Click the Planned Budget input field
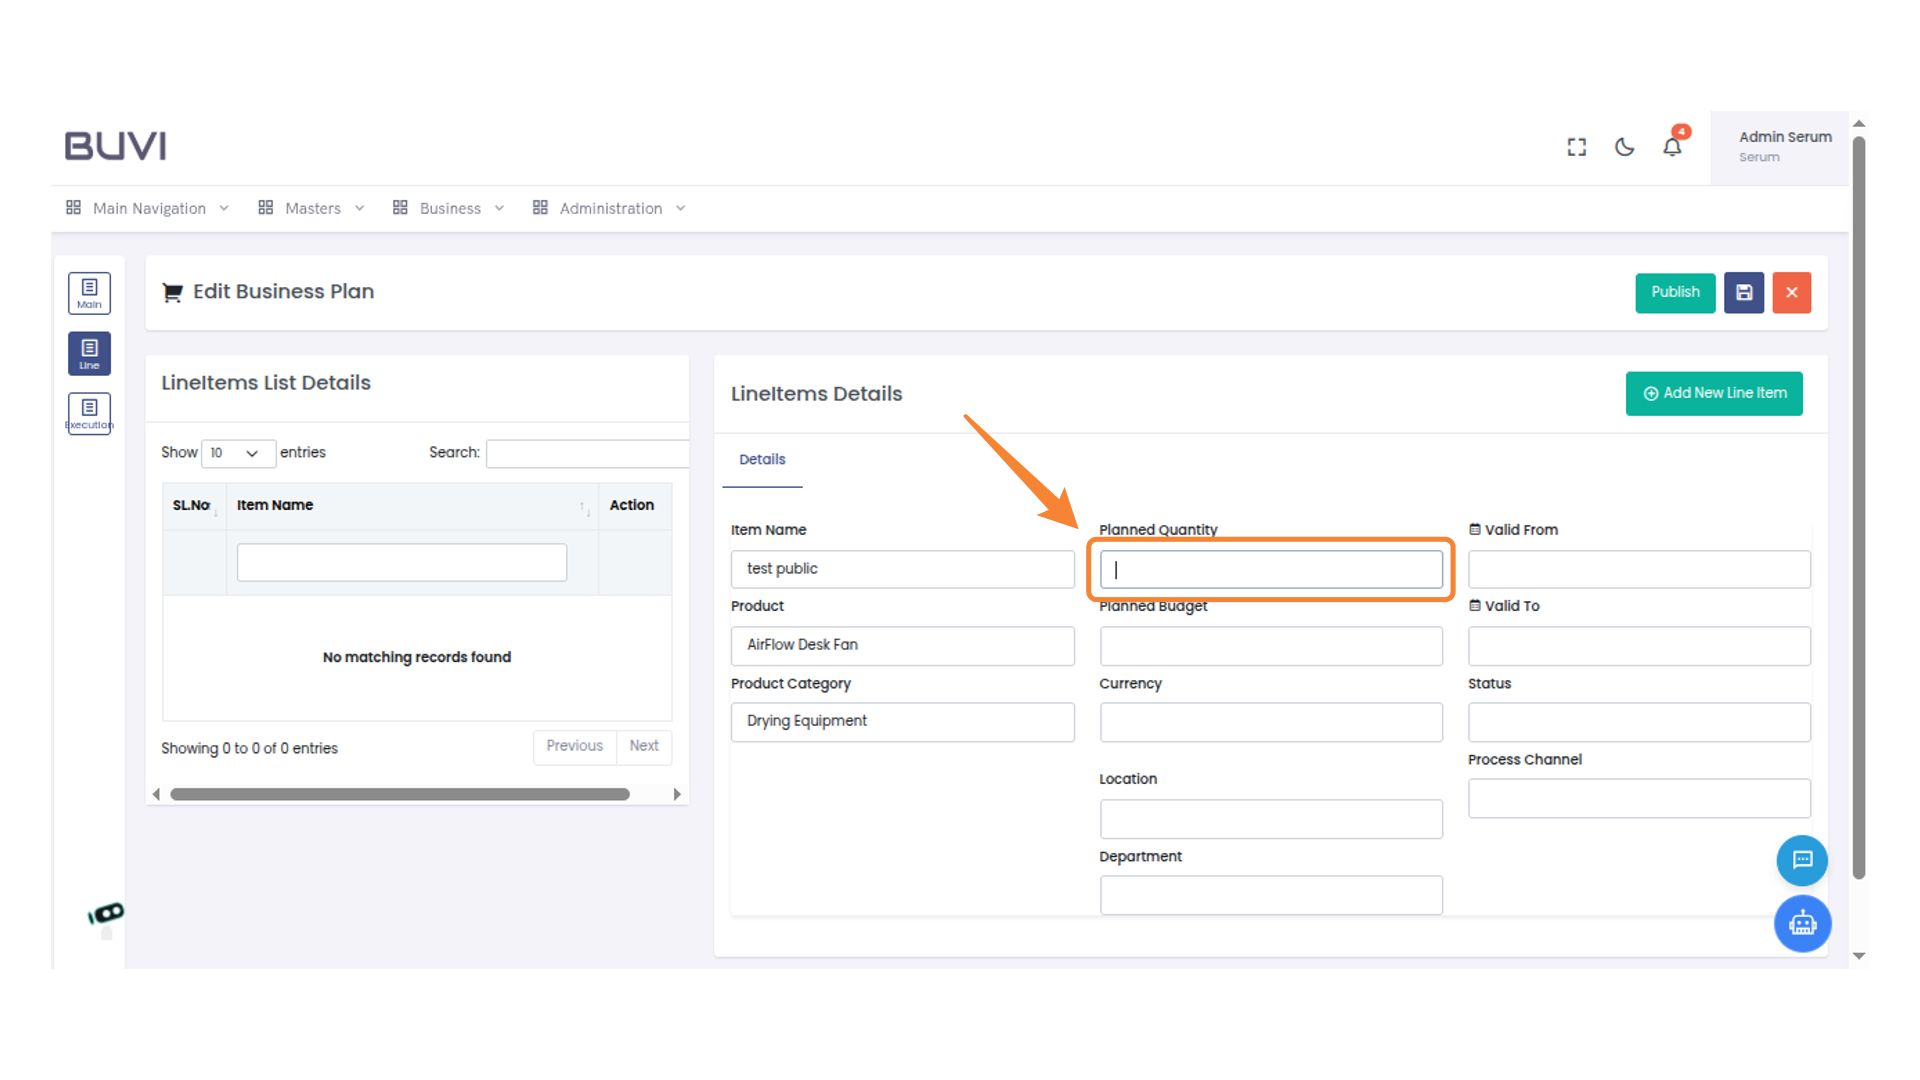Viewport: 1920px width, 1080px height. (x=1270, y=646)
